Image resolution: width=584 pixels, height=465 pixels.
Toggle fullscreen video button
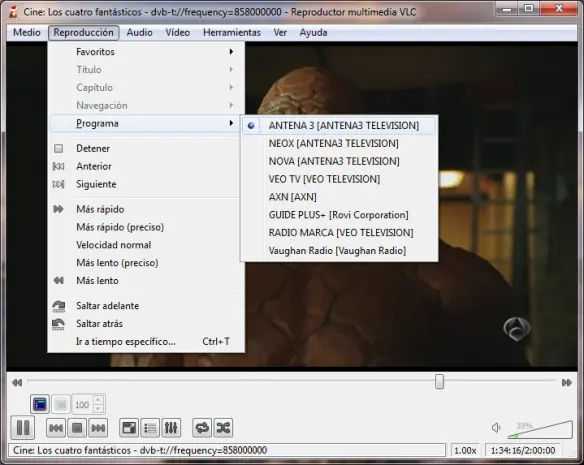[x=129, y=428]
